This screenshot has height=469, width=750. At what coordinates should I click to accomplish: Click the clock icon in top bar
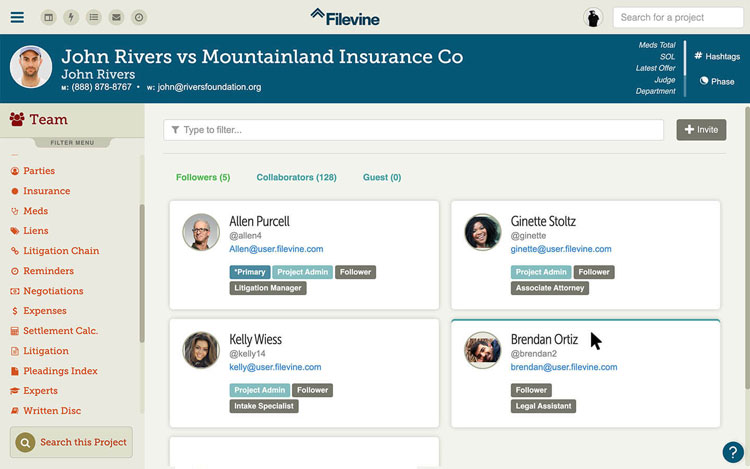(139, 17)
